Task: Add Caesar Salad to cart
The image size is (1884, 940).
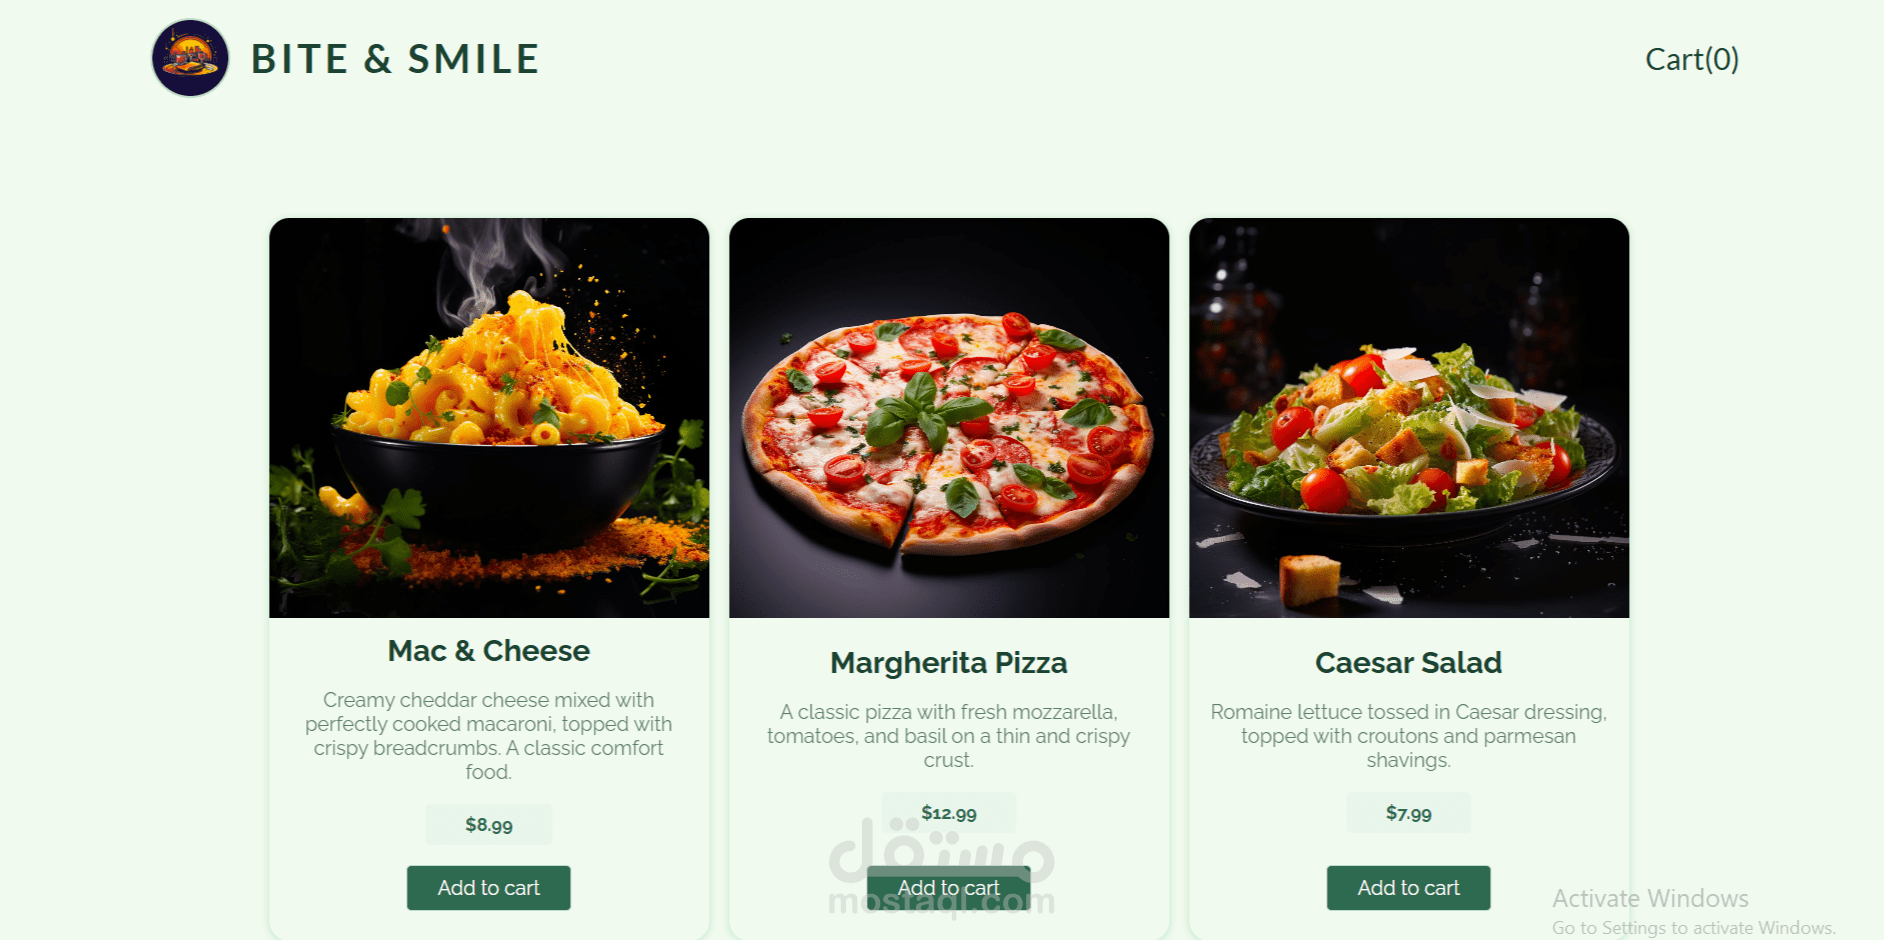Action: tap(1409, 888)
